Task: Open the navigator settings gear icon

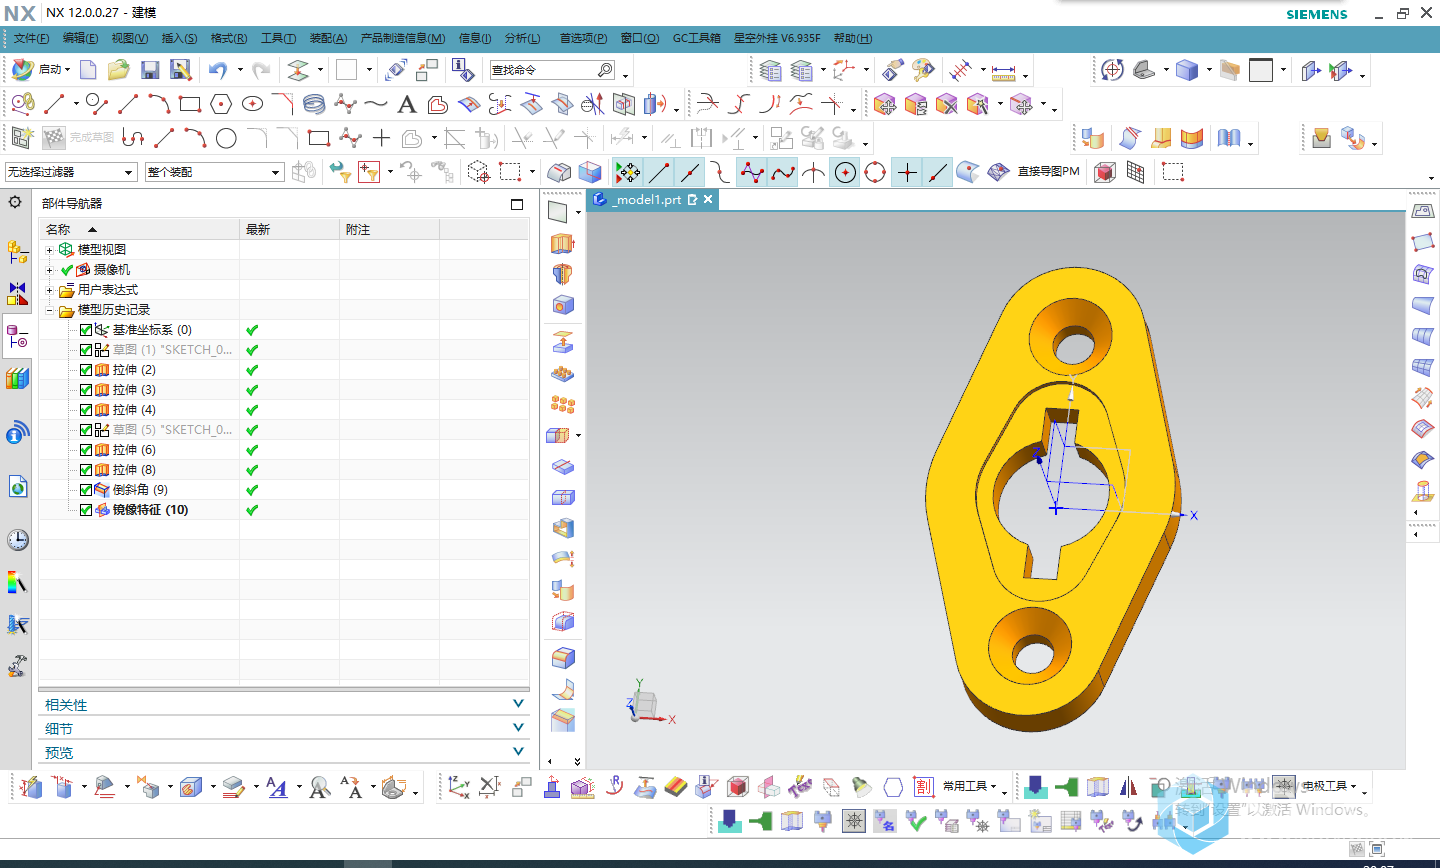Action: tap(15, 202)
